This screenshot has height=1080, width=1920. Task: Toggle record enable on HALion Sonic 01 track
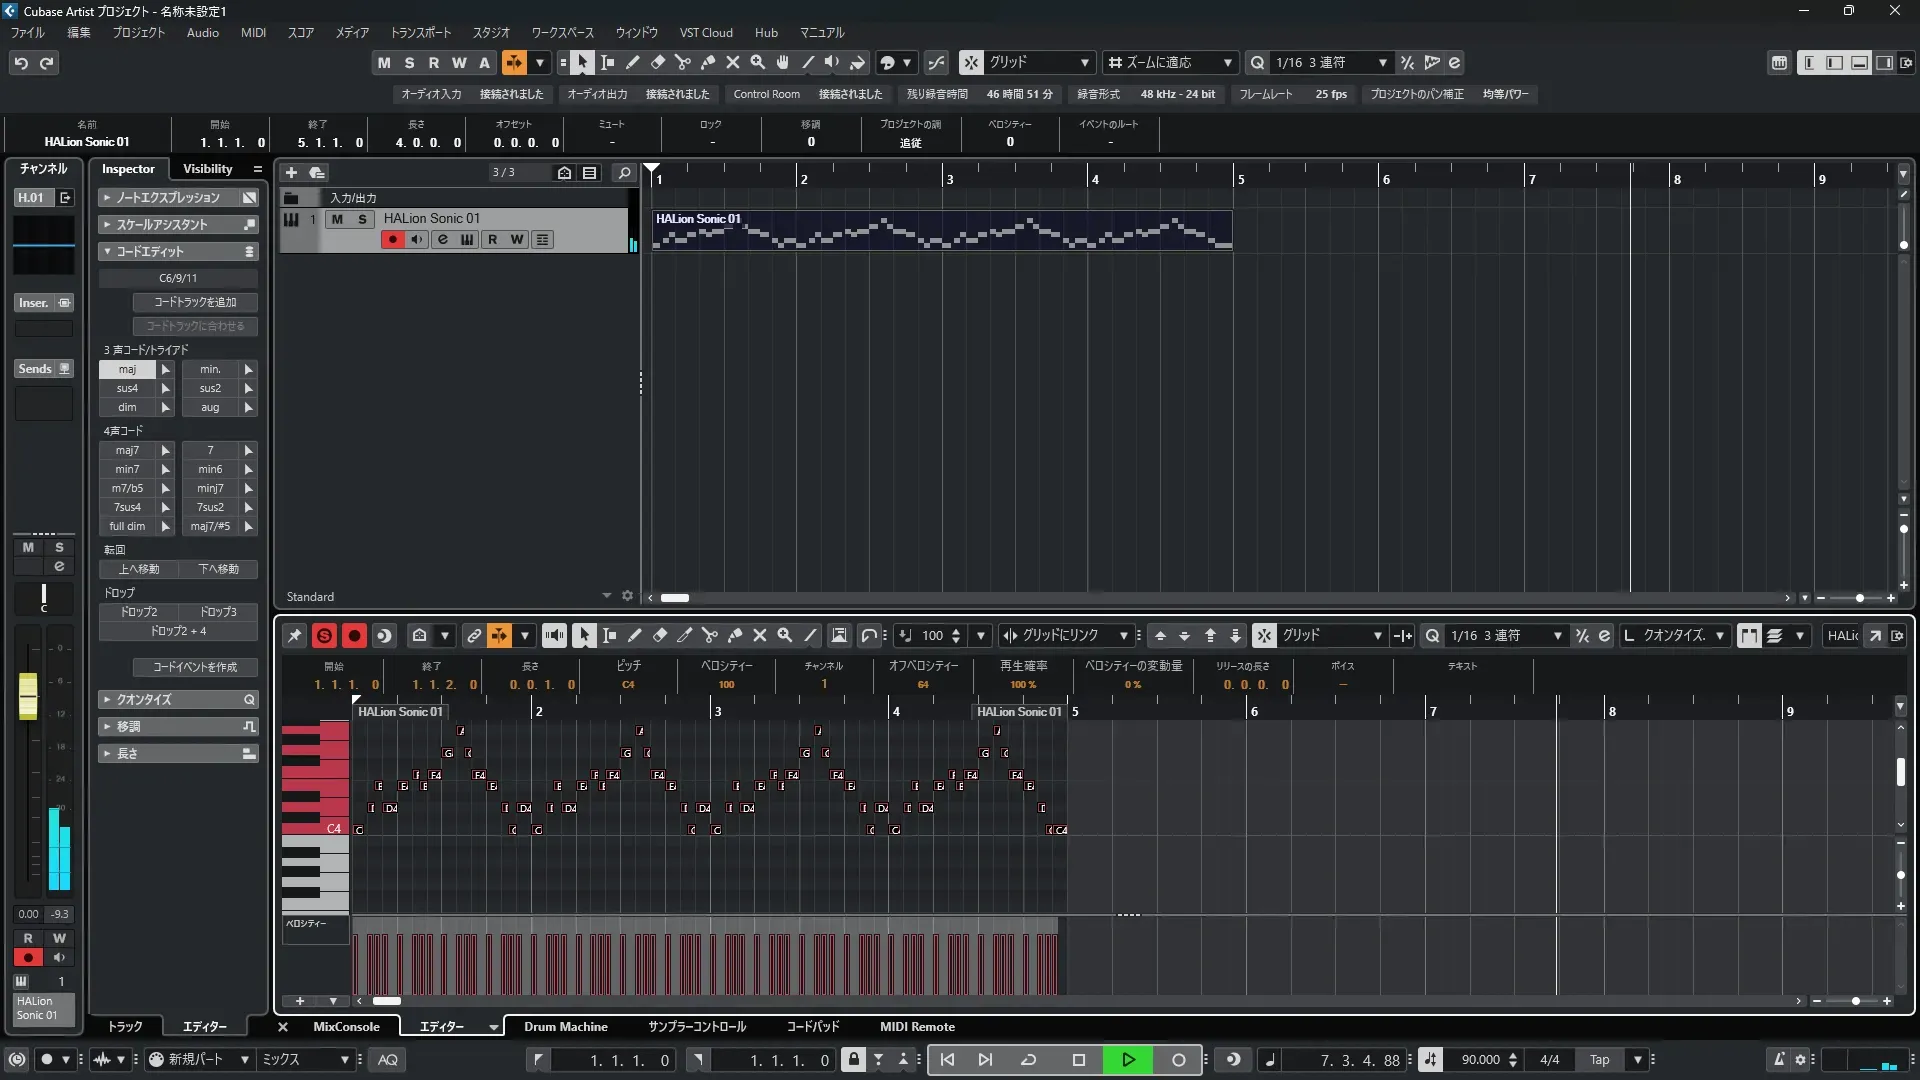point(392,240)
